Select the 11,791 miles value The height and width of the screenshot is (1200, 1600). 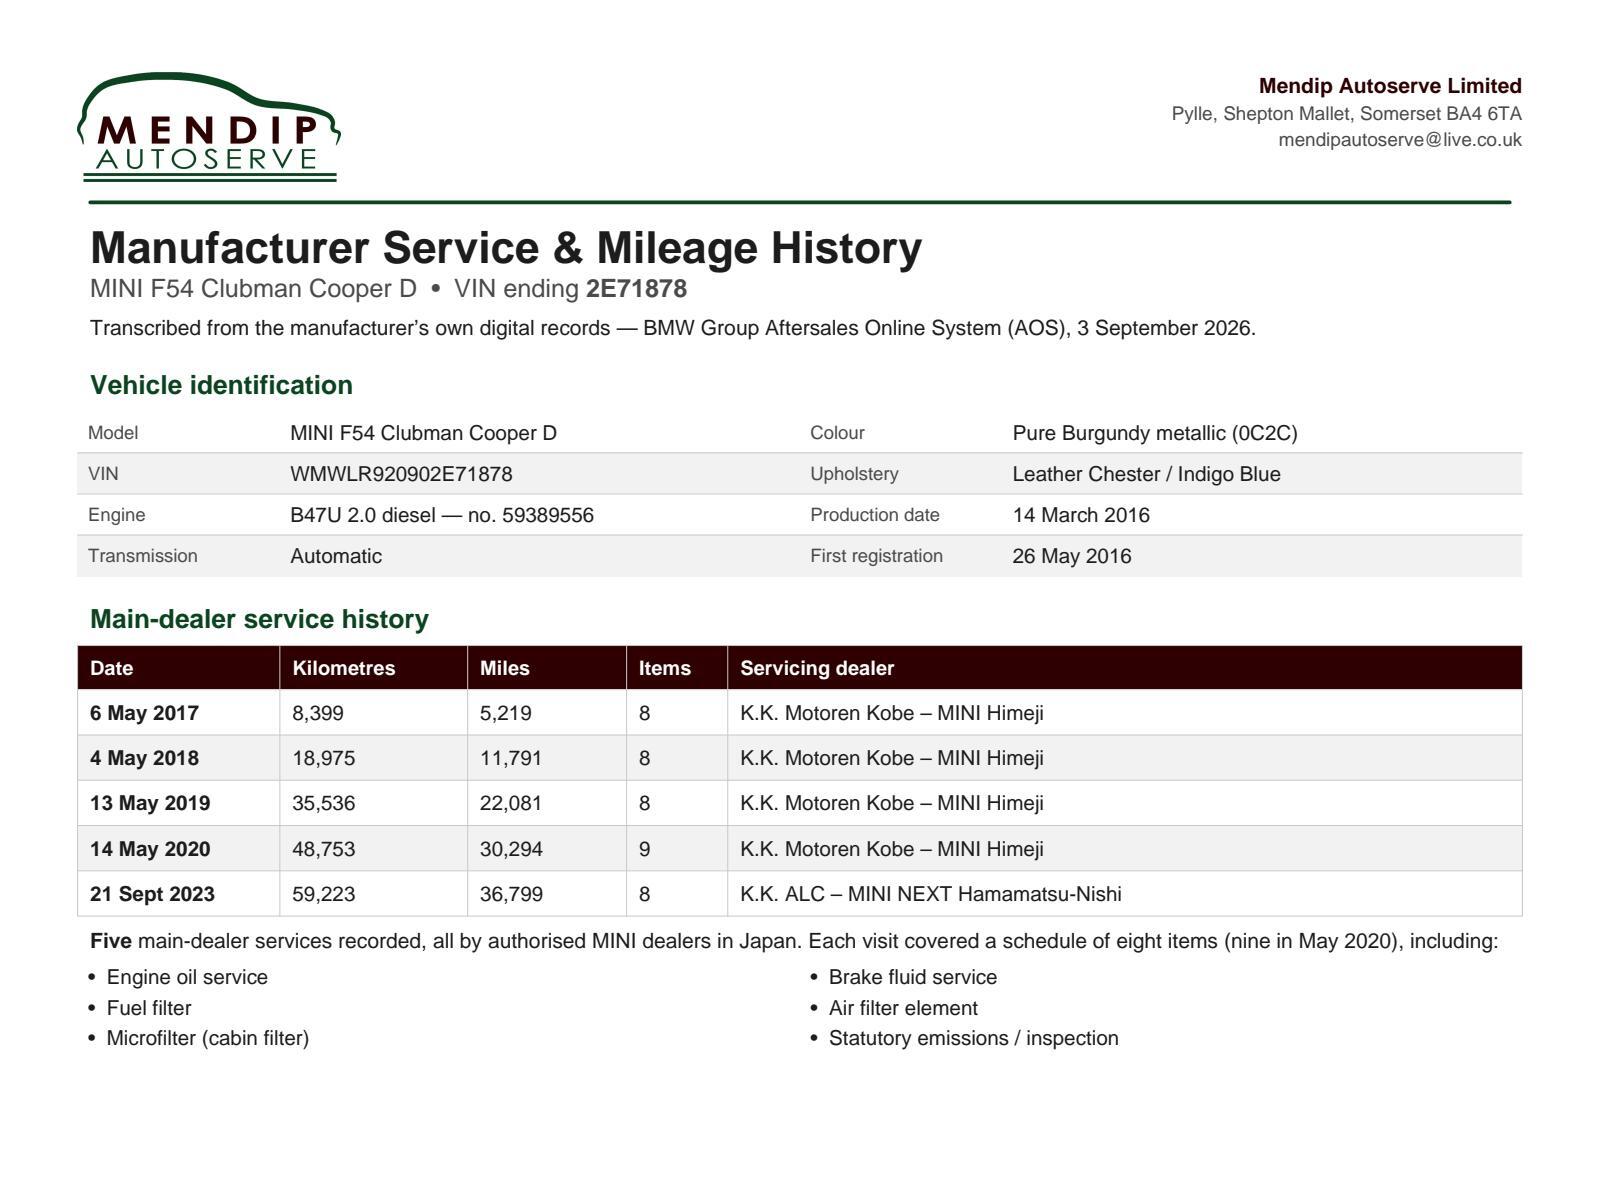pyautogui.click(x=511, y=758)
